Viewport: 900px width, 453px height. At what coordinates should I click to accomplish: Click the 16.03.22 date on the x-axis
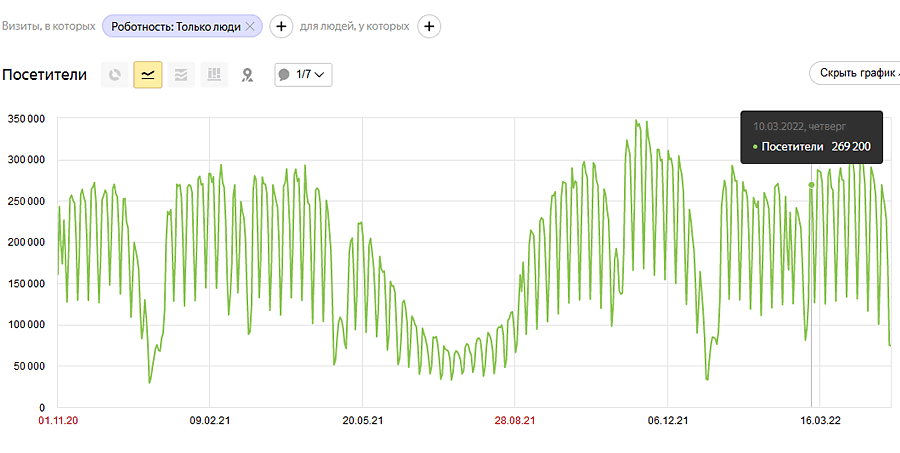(819, 421)
